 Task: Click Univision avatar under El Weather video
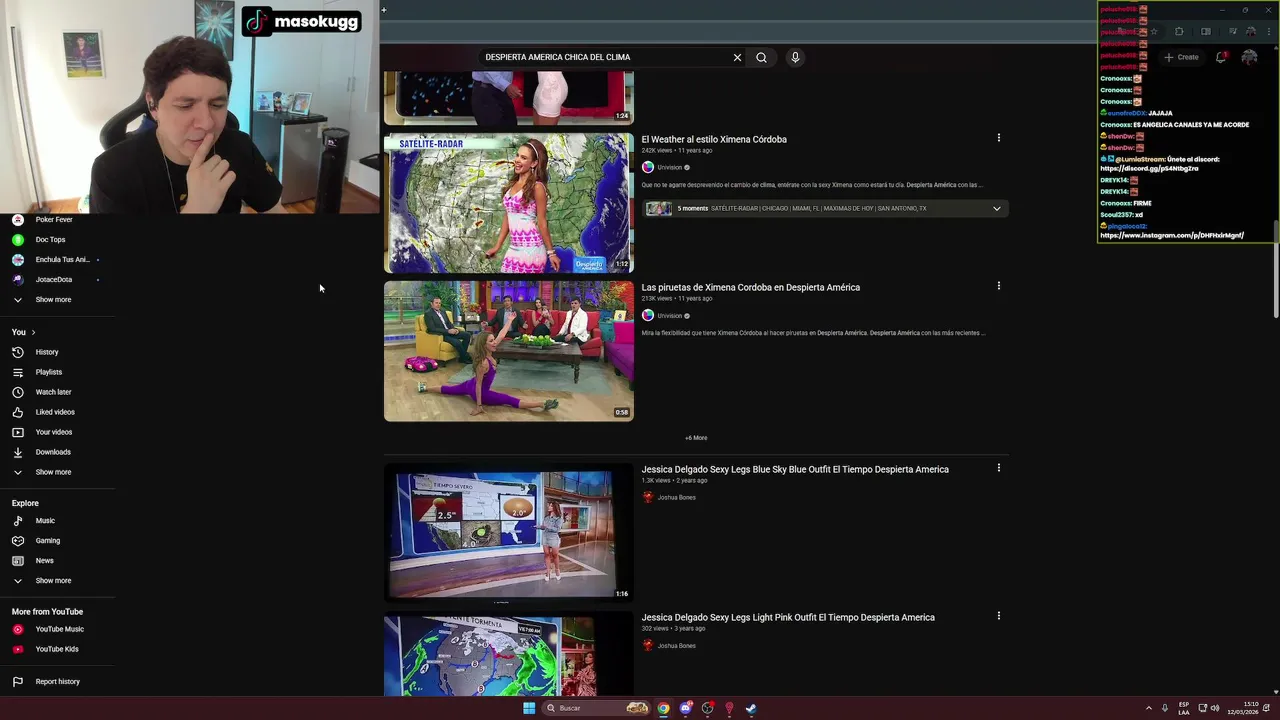click(648, 167)
